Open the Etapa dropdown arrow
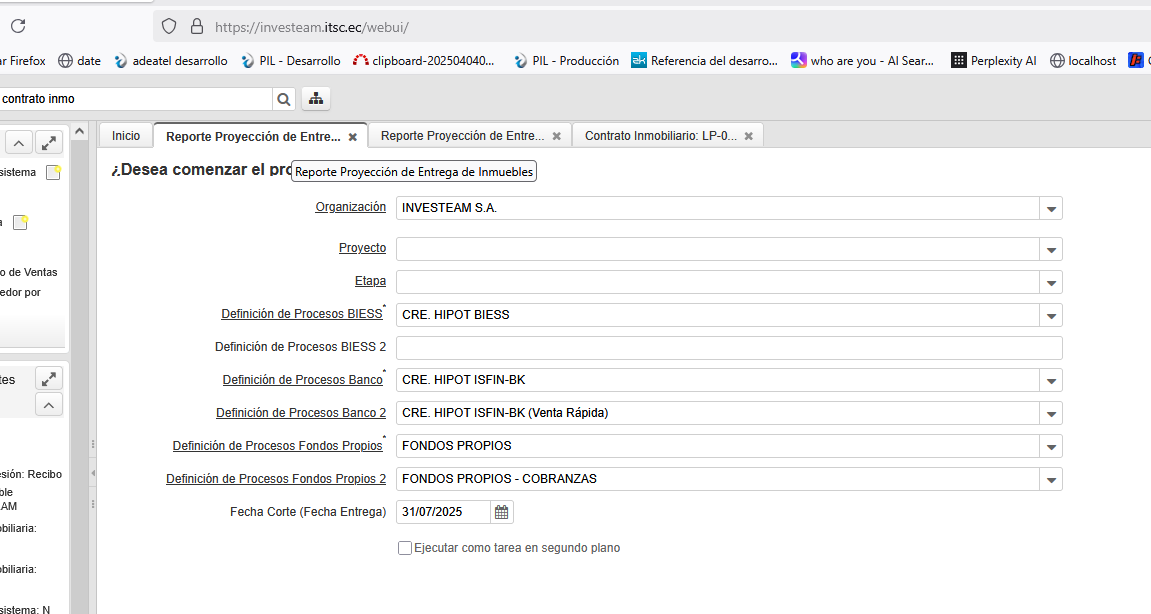The width and height of the screenshot is (1151, 614). [x=1050, y=282]
